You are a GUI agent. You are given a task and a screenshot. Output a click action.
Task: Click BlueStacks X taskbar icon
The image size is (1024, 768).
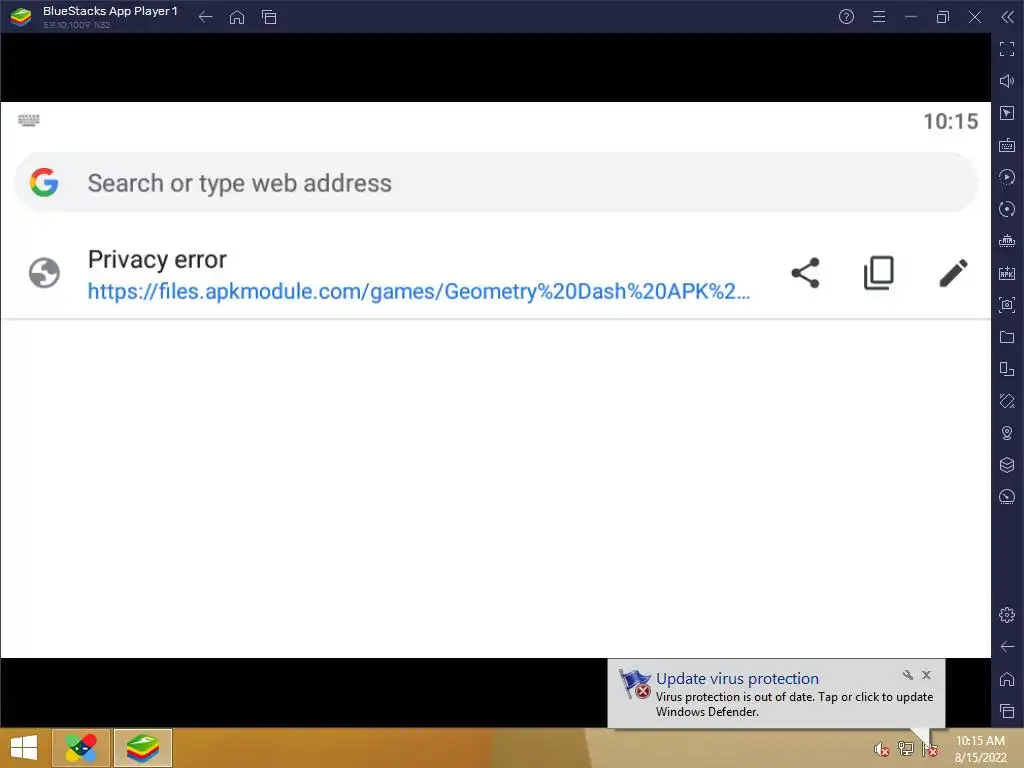coord(81,748)
